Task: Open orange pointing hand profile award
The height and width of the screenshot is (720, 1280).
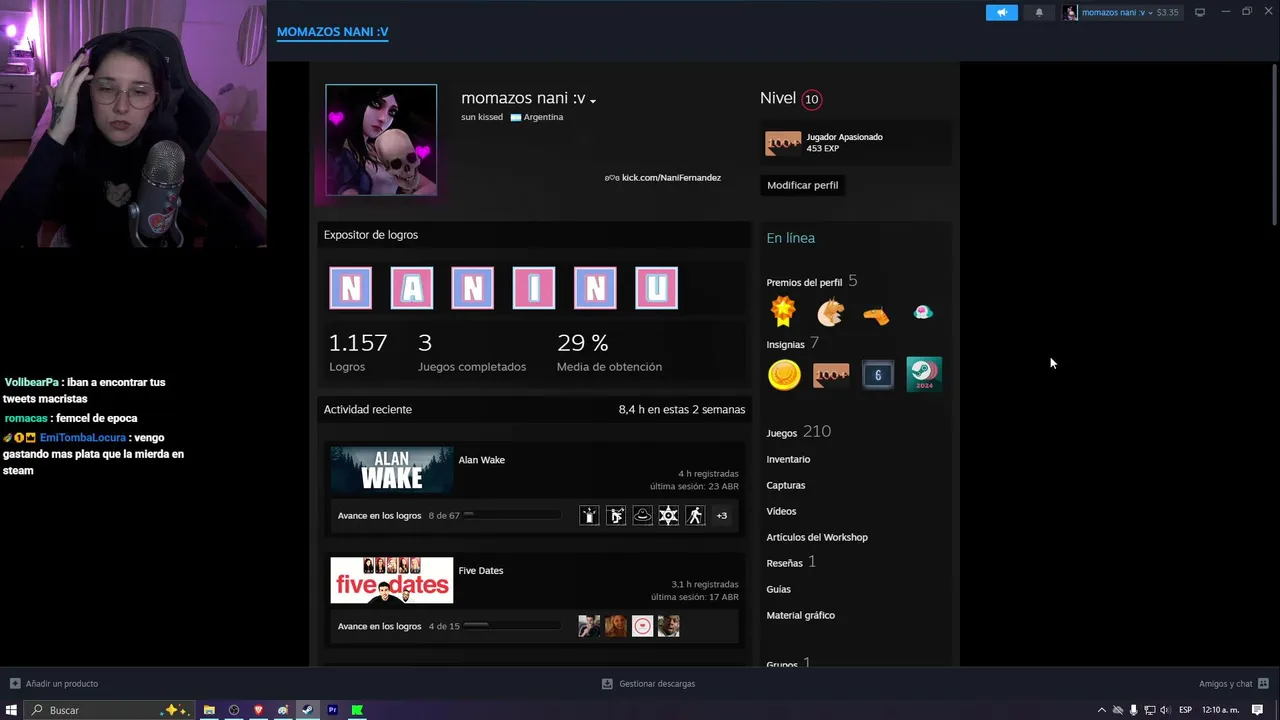Action: pyautogui.click(x=876, y=316)
